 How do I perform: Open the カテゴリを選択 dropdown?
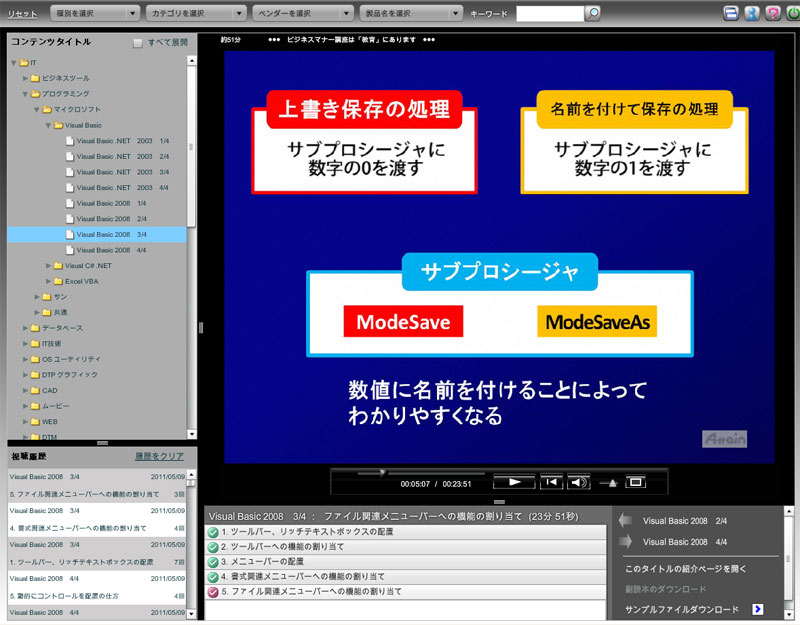pos(195,13)
